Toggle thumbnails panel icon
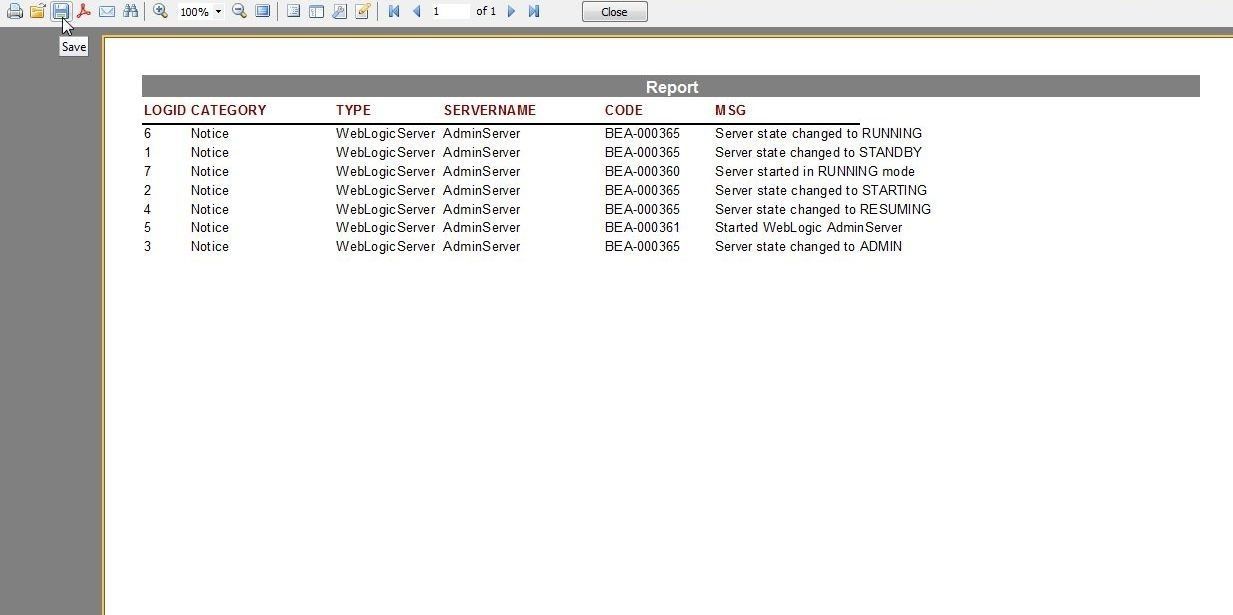 click(316, 12)
